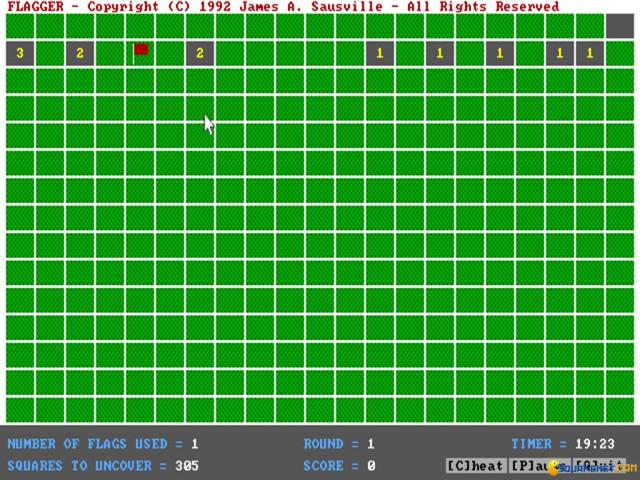Uncover the square immediately left of the flag
This screenshot has height=480, width=640.
(110, 53)
